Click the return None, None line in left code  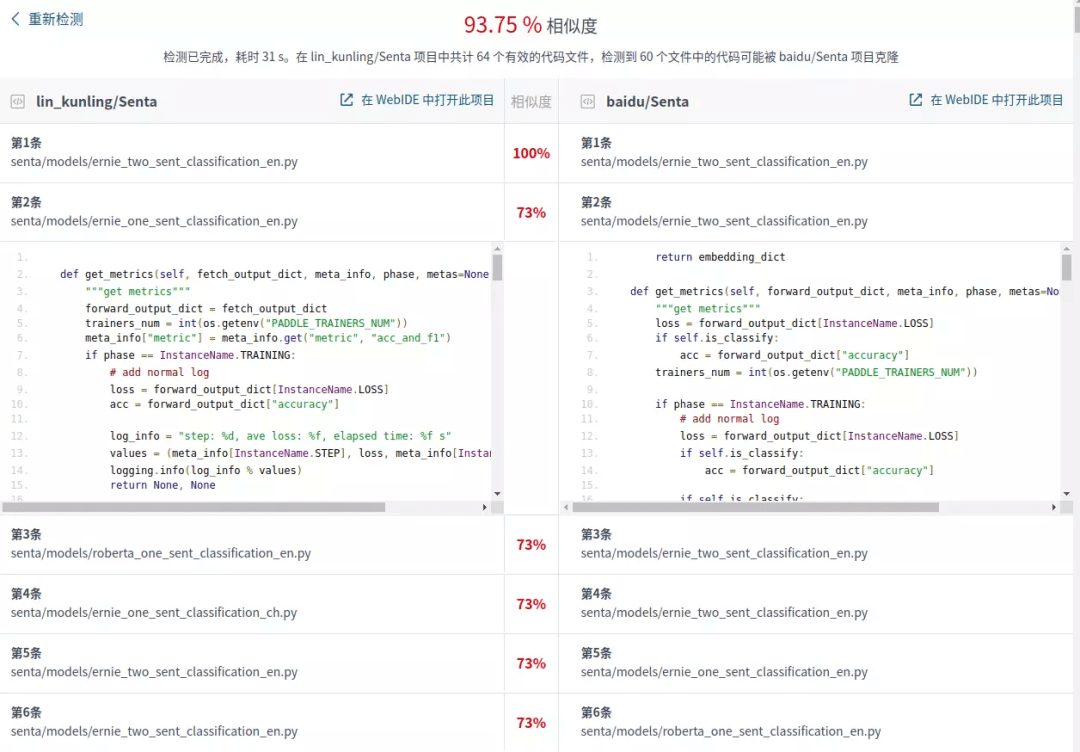click(x=163, y=485)
